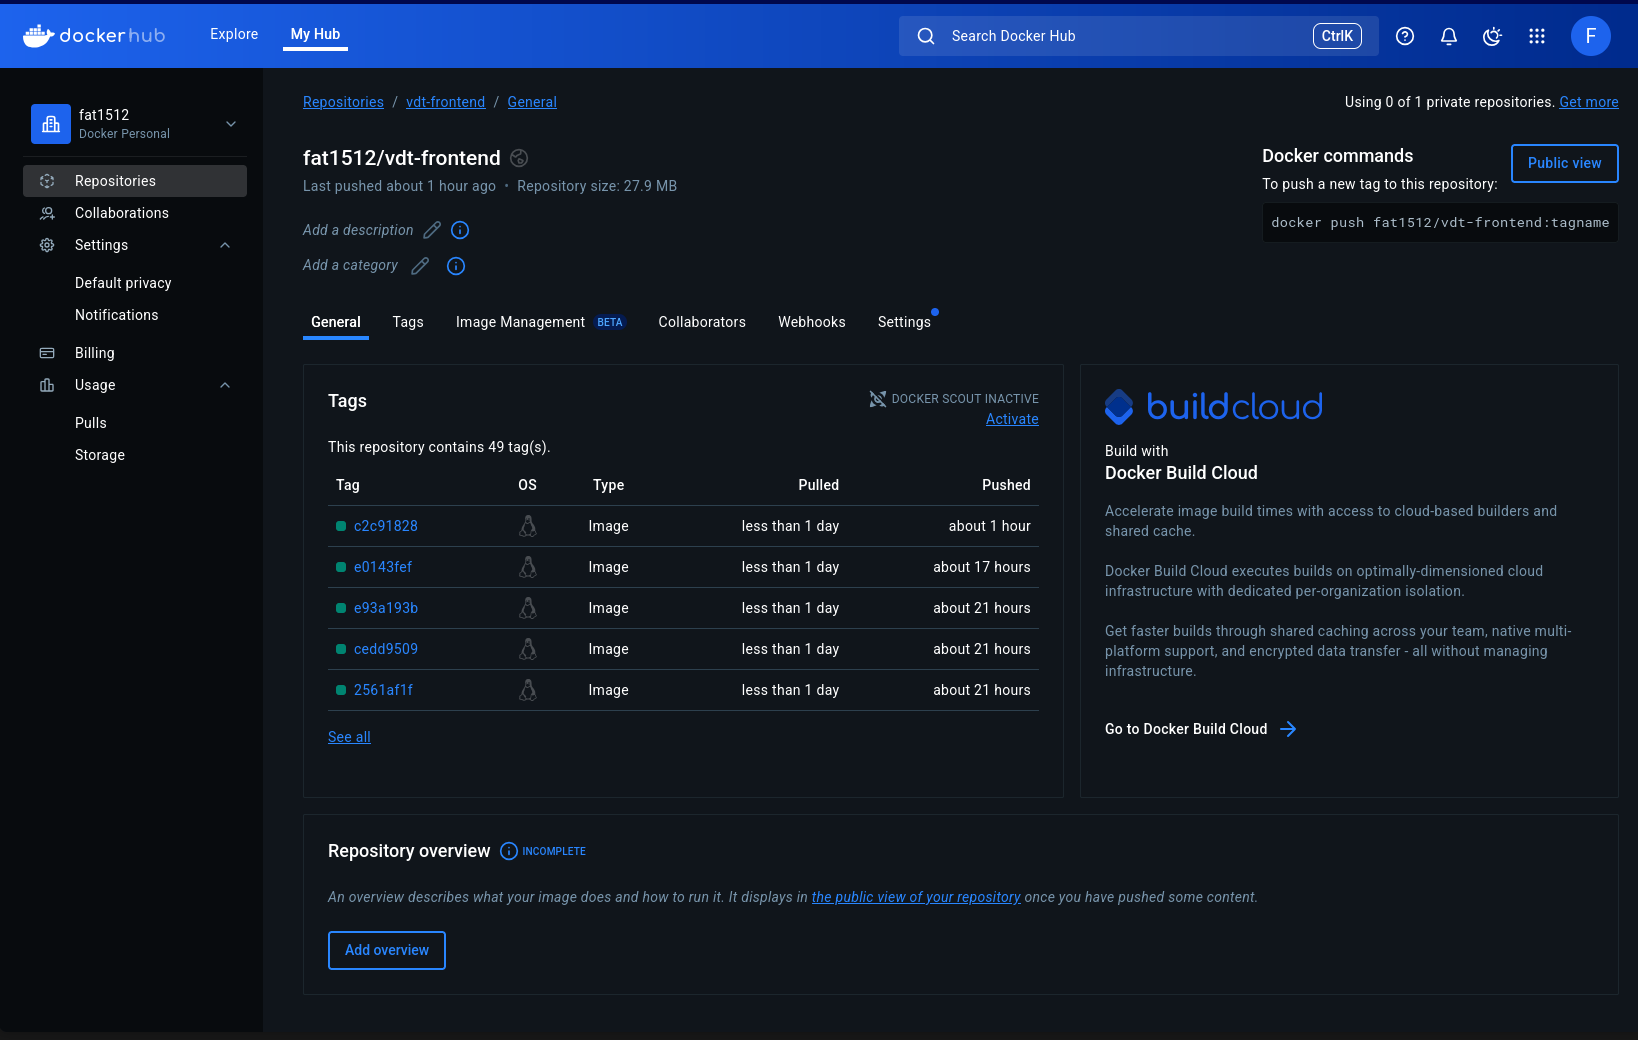Click the search magnifier icon
1638x1040 pixels.
926,36
